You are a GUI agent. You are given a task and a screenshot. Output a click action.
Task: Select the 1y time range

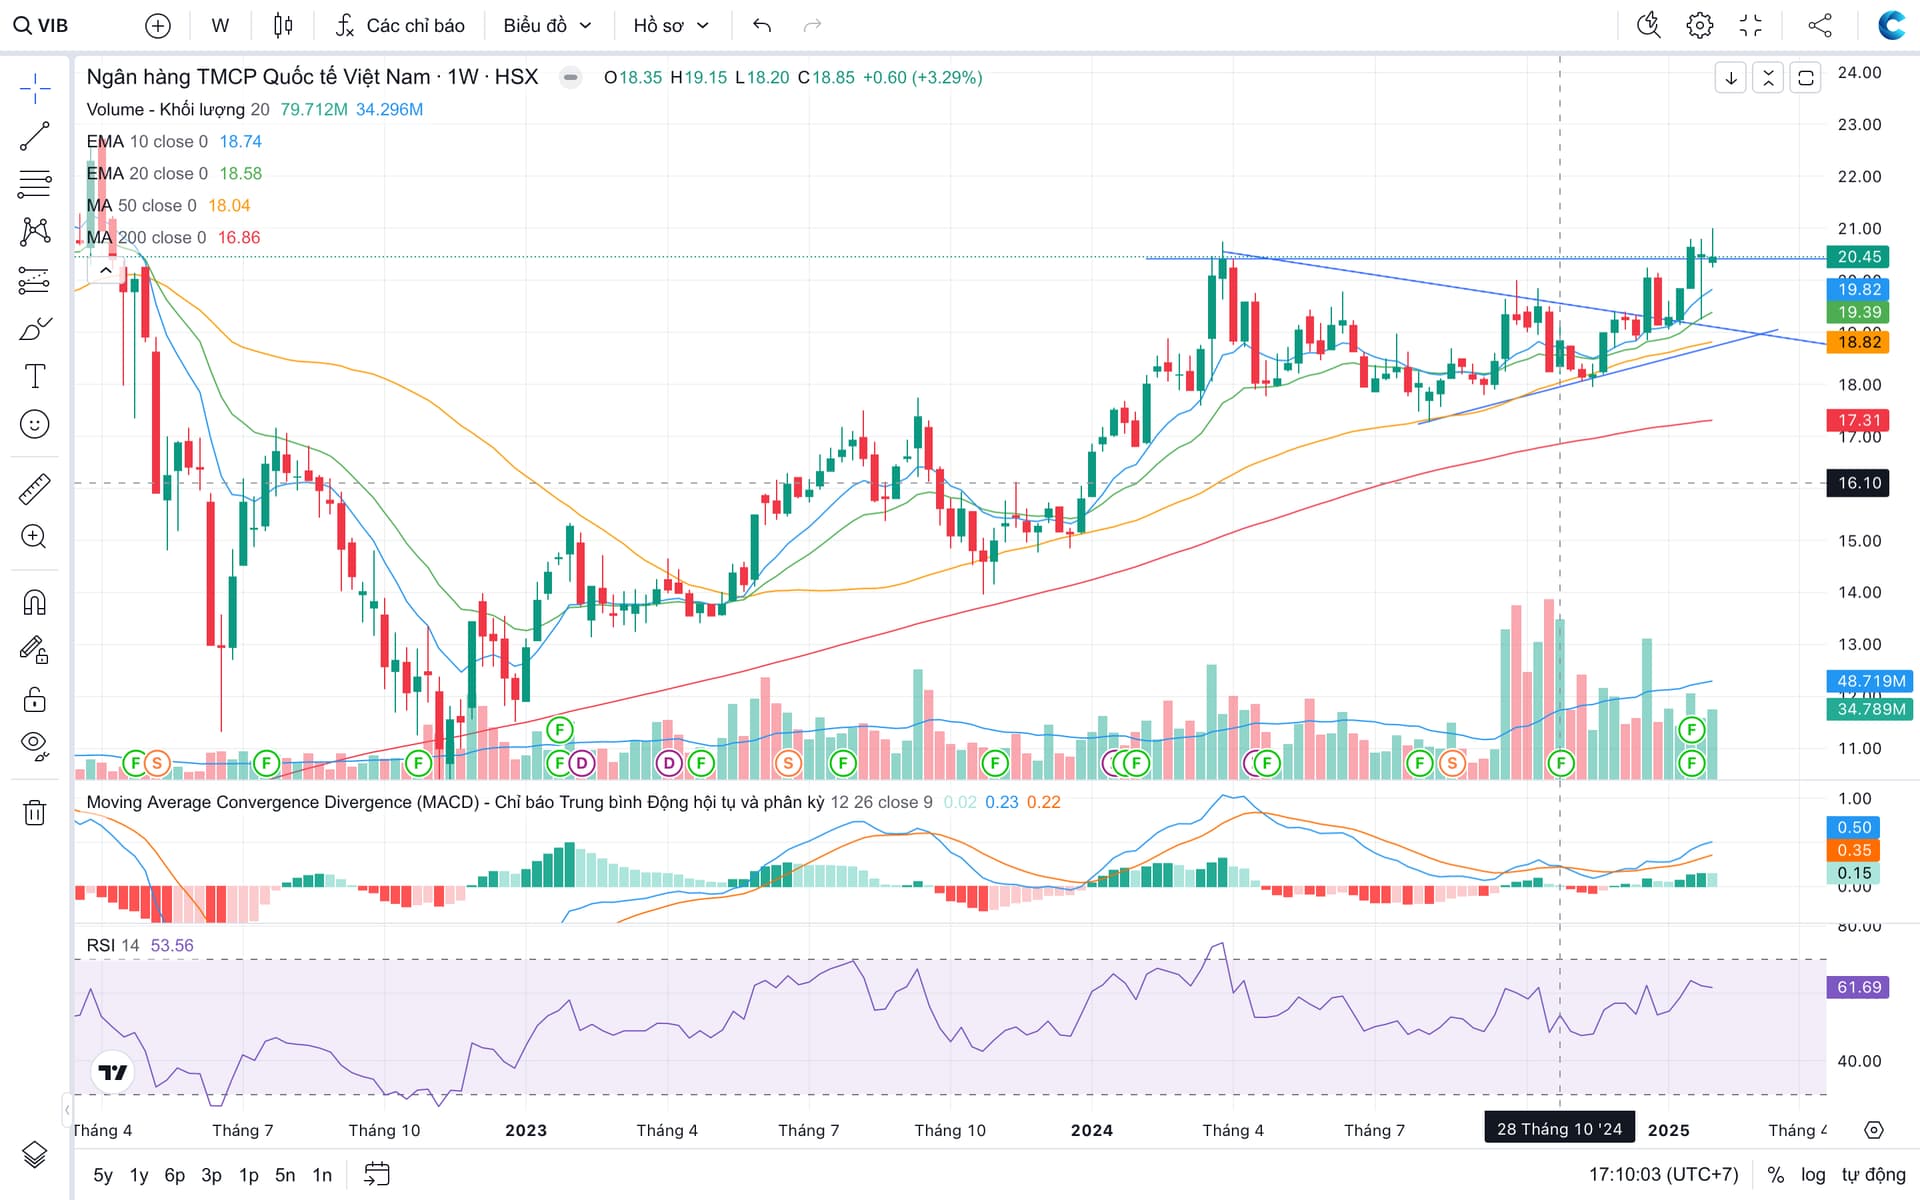[139, 1175]
